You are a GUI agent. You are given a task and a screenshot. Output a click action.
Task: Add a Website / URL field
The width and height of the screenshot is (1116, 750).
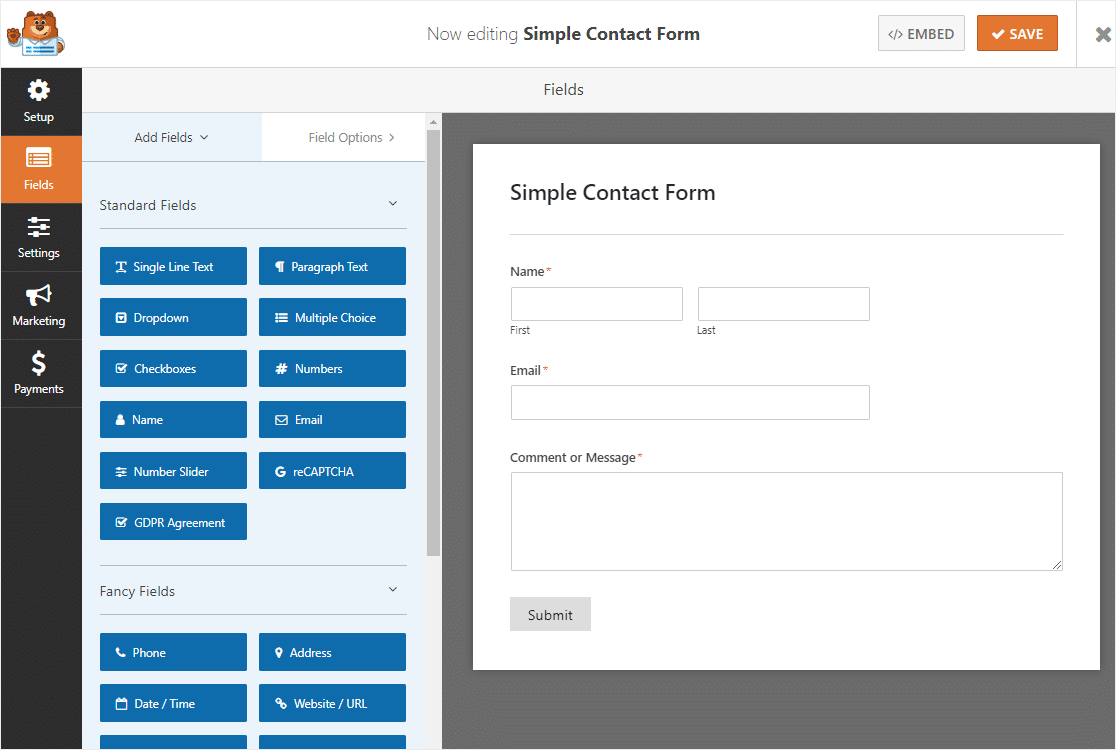pos(332,703)
